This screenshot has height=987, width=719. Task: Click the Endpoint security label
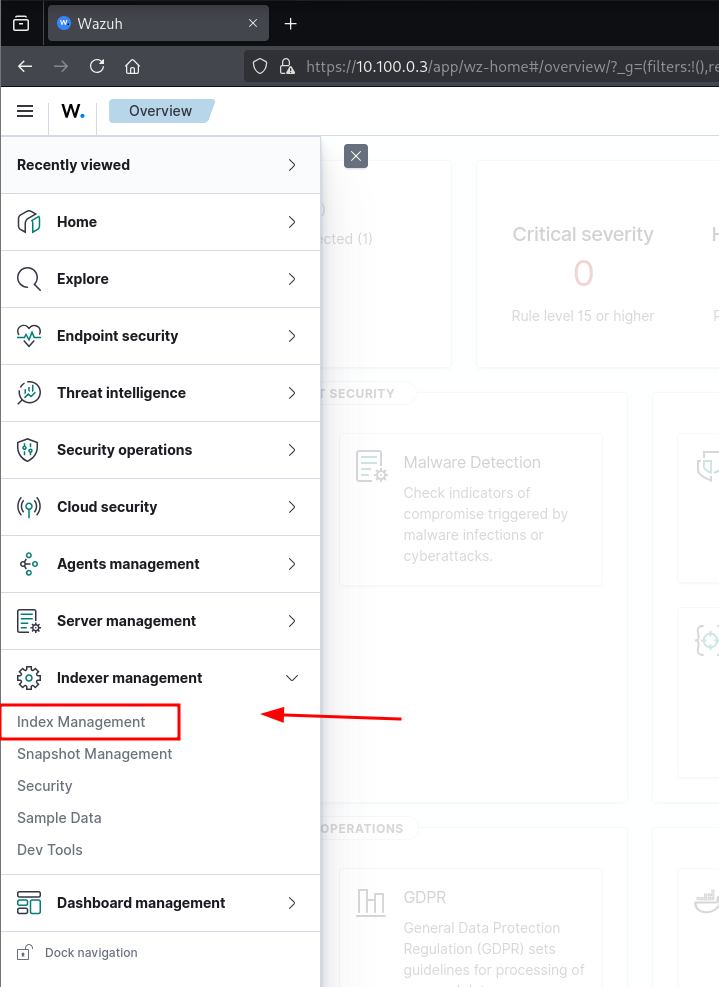[118, 336]
